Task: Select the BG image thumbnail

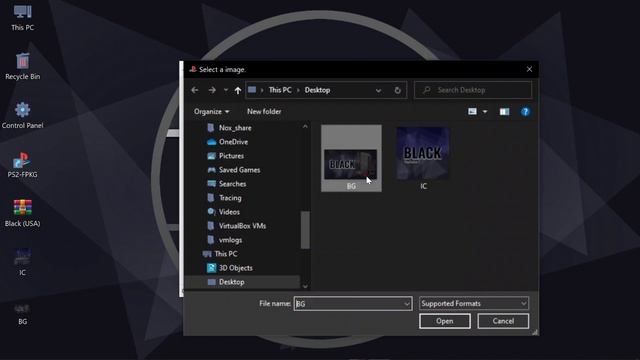Action: (351, 158)
